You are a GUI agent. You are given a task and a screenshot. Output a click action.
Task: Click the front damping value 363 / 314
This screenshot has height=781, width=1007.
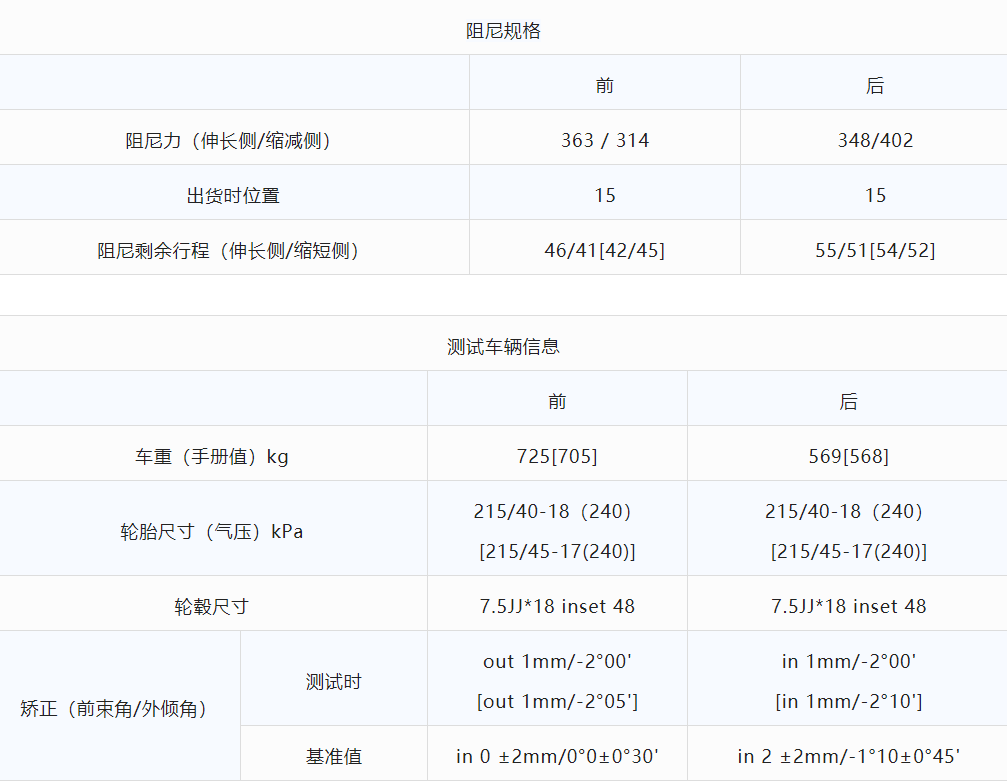point(604,141)
